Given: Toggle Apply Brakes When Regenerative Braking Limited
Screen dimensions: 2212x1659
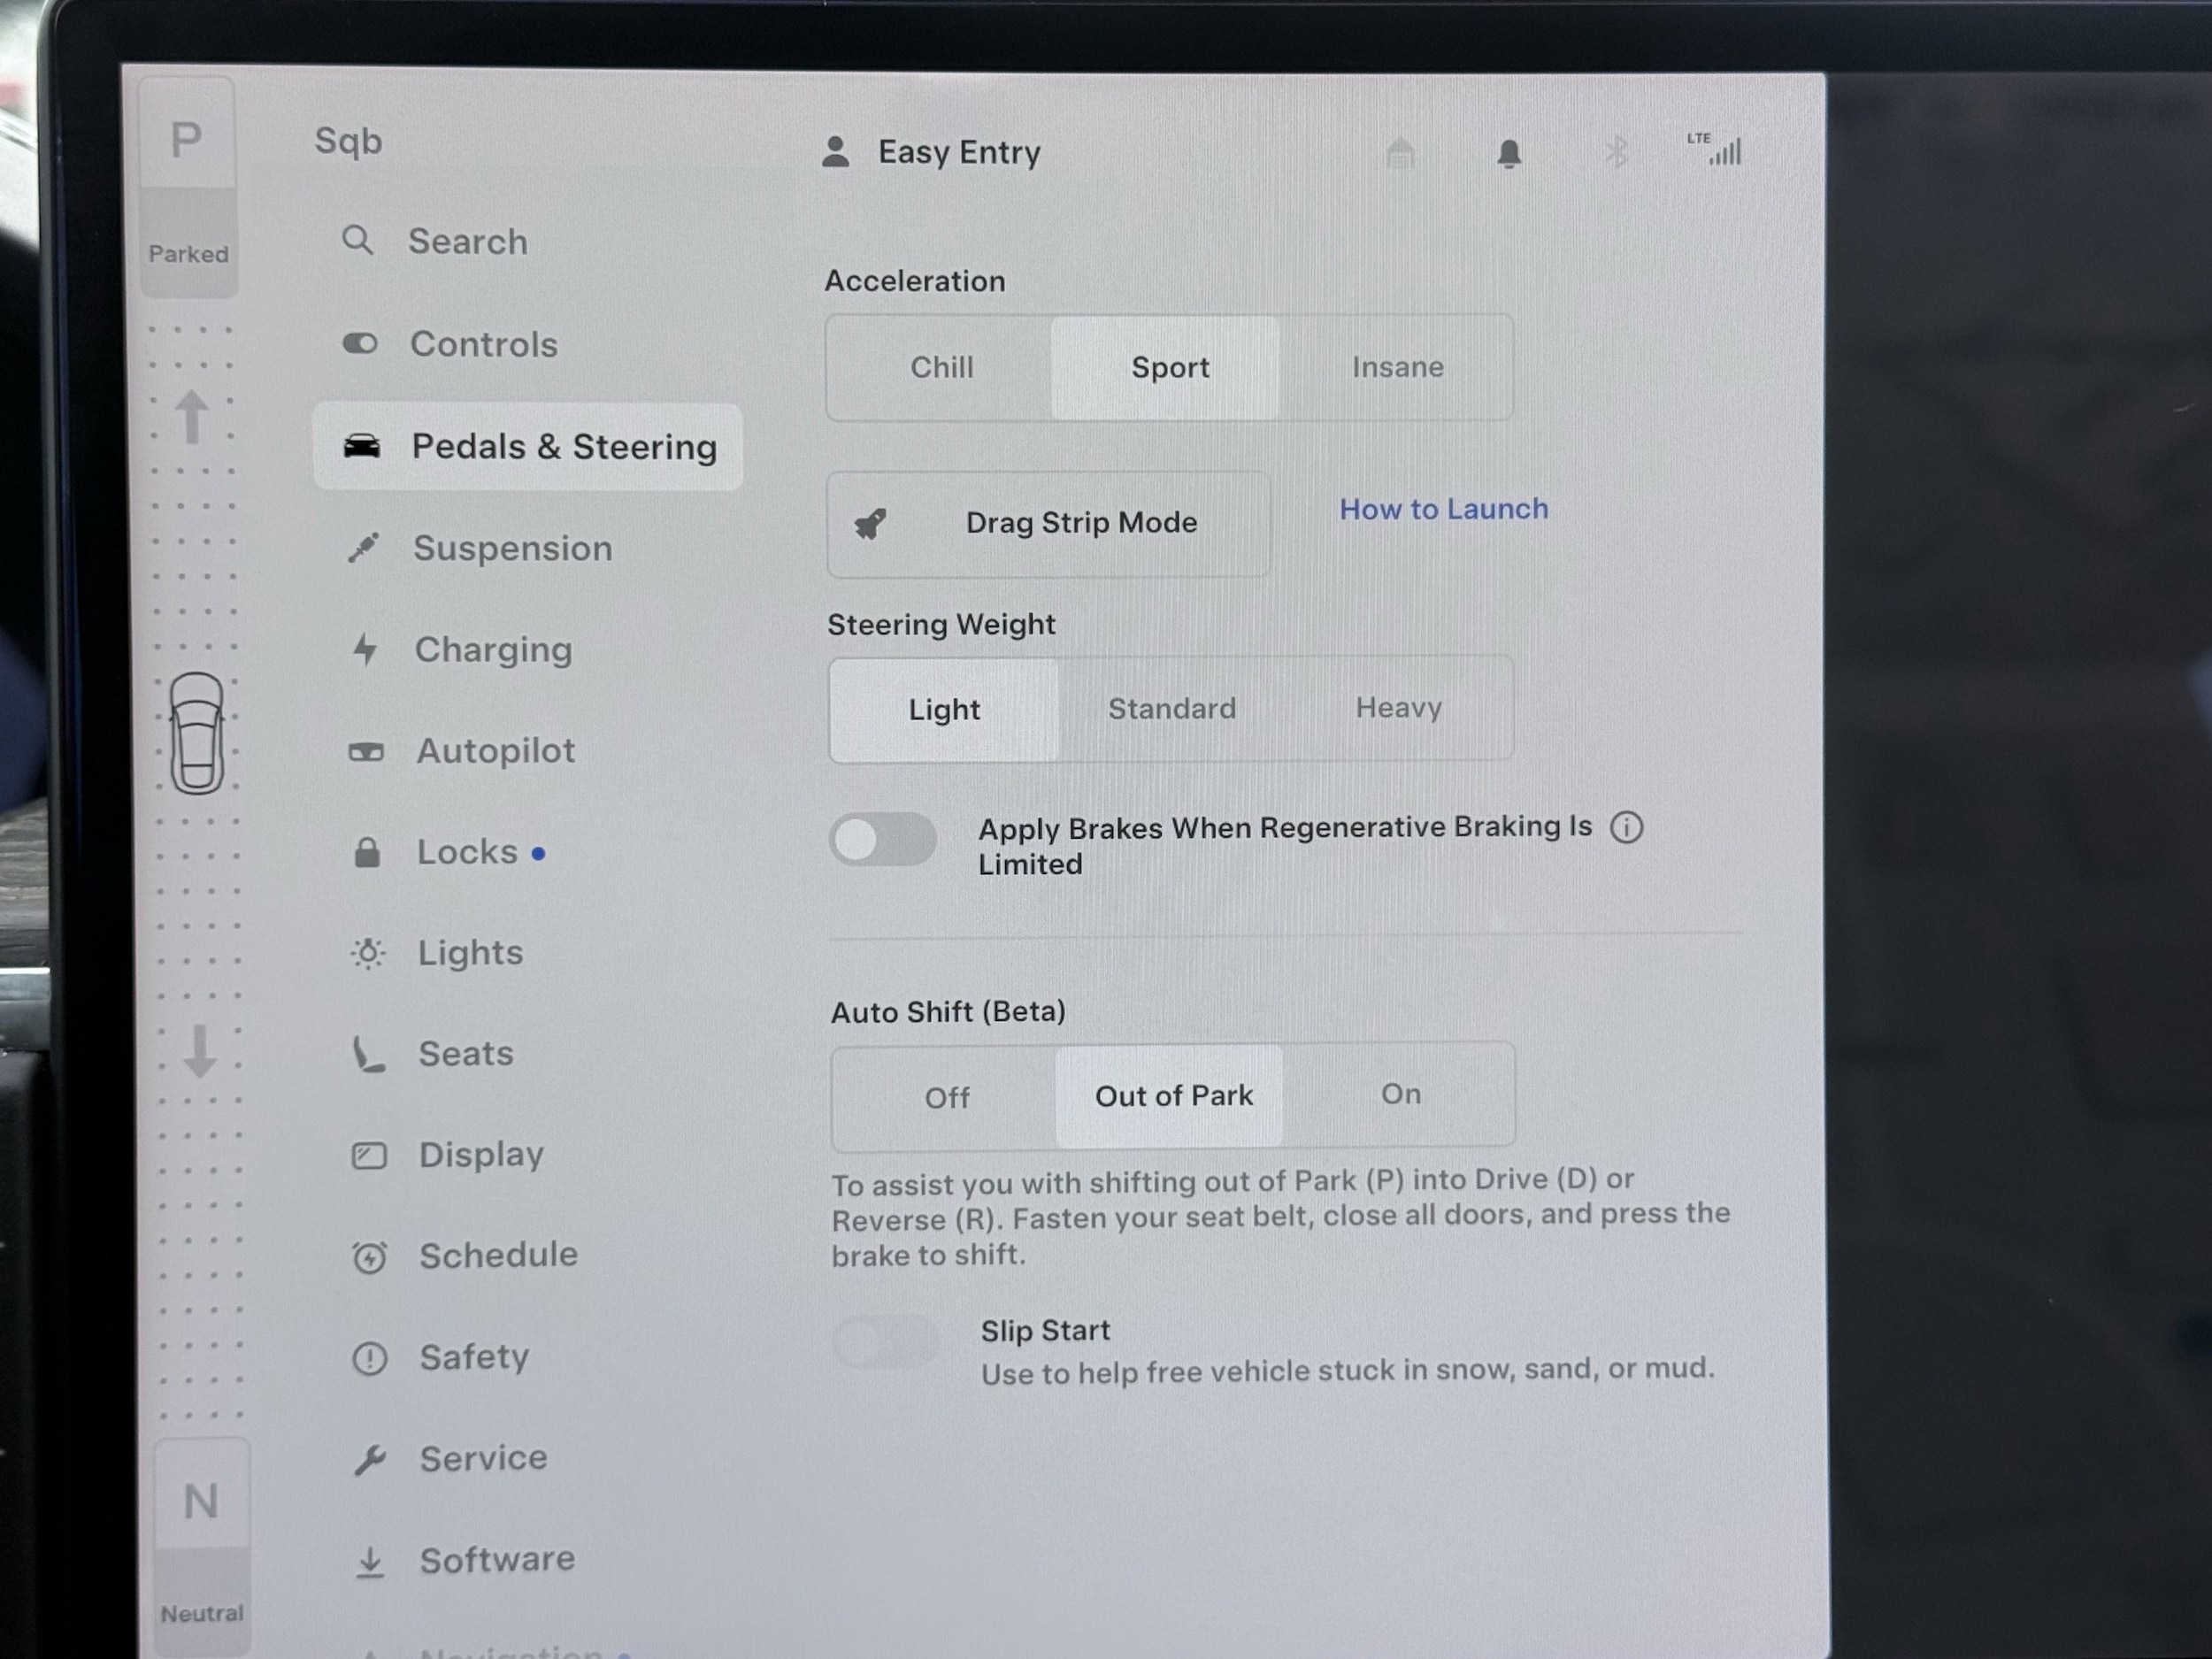Looking at the screenshot, I should tap(882, 840).
